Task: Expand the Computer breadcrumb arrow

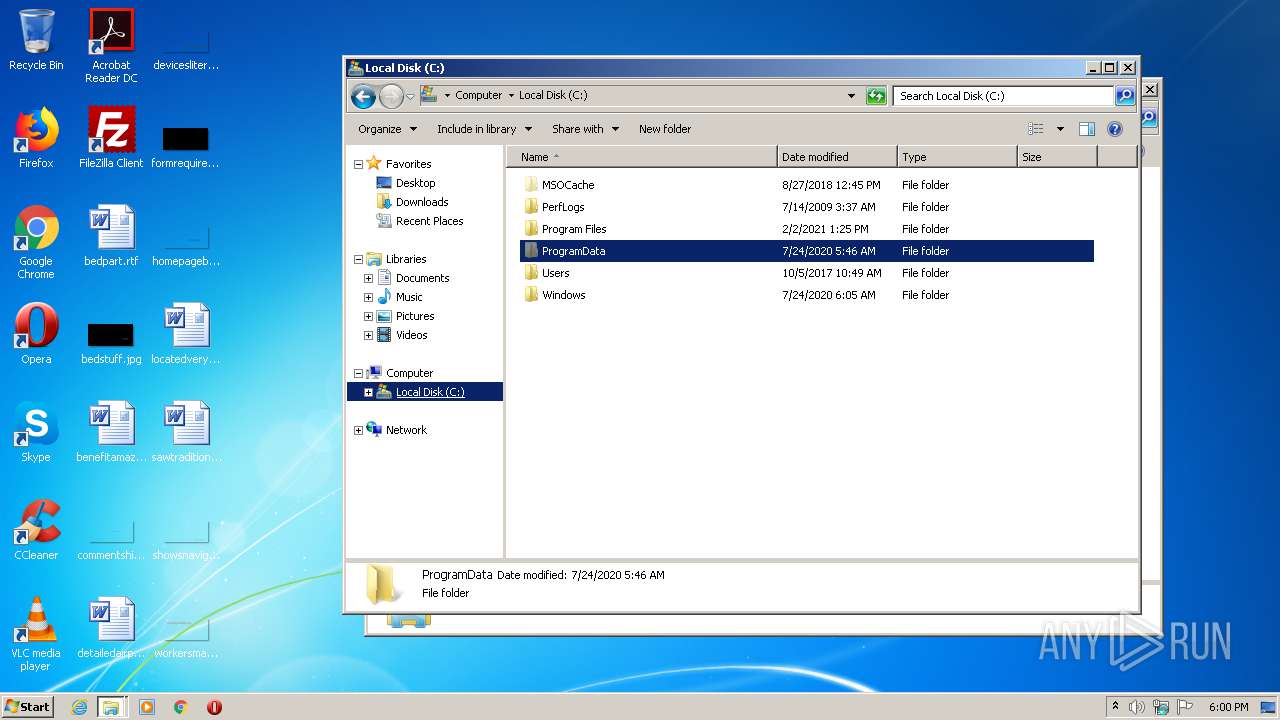Action: tap(511, 96)
